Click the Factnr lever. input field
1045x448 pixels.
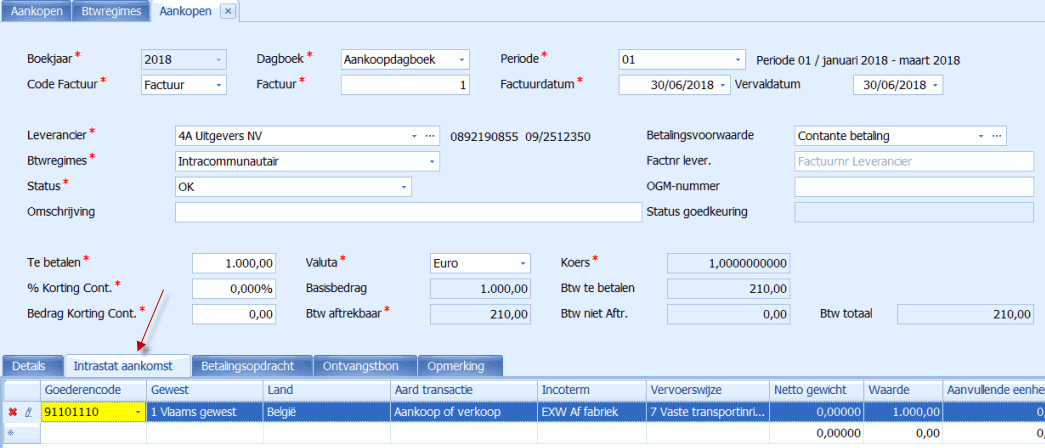[x=913, y=161]
